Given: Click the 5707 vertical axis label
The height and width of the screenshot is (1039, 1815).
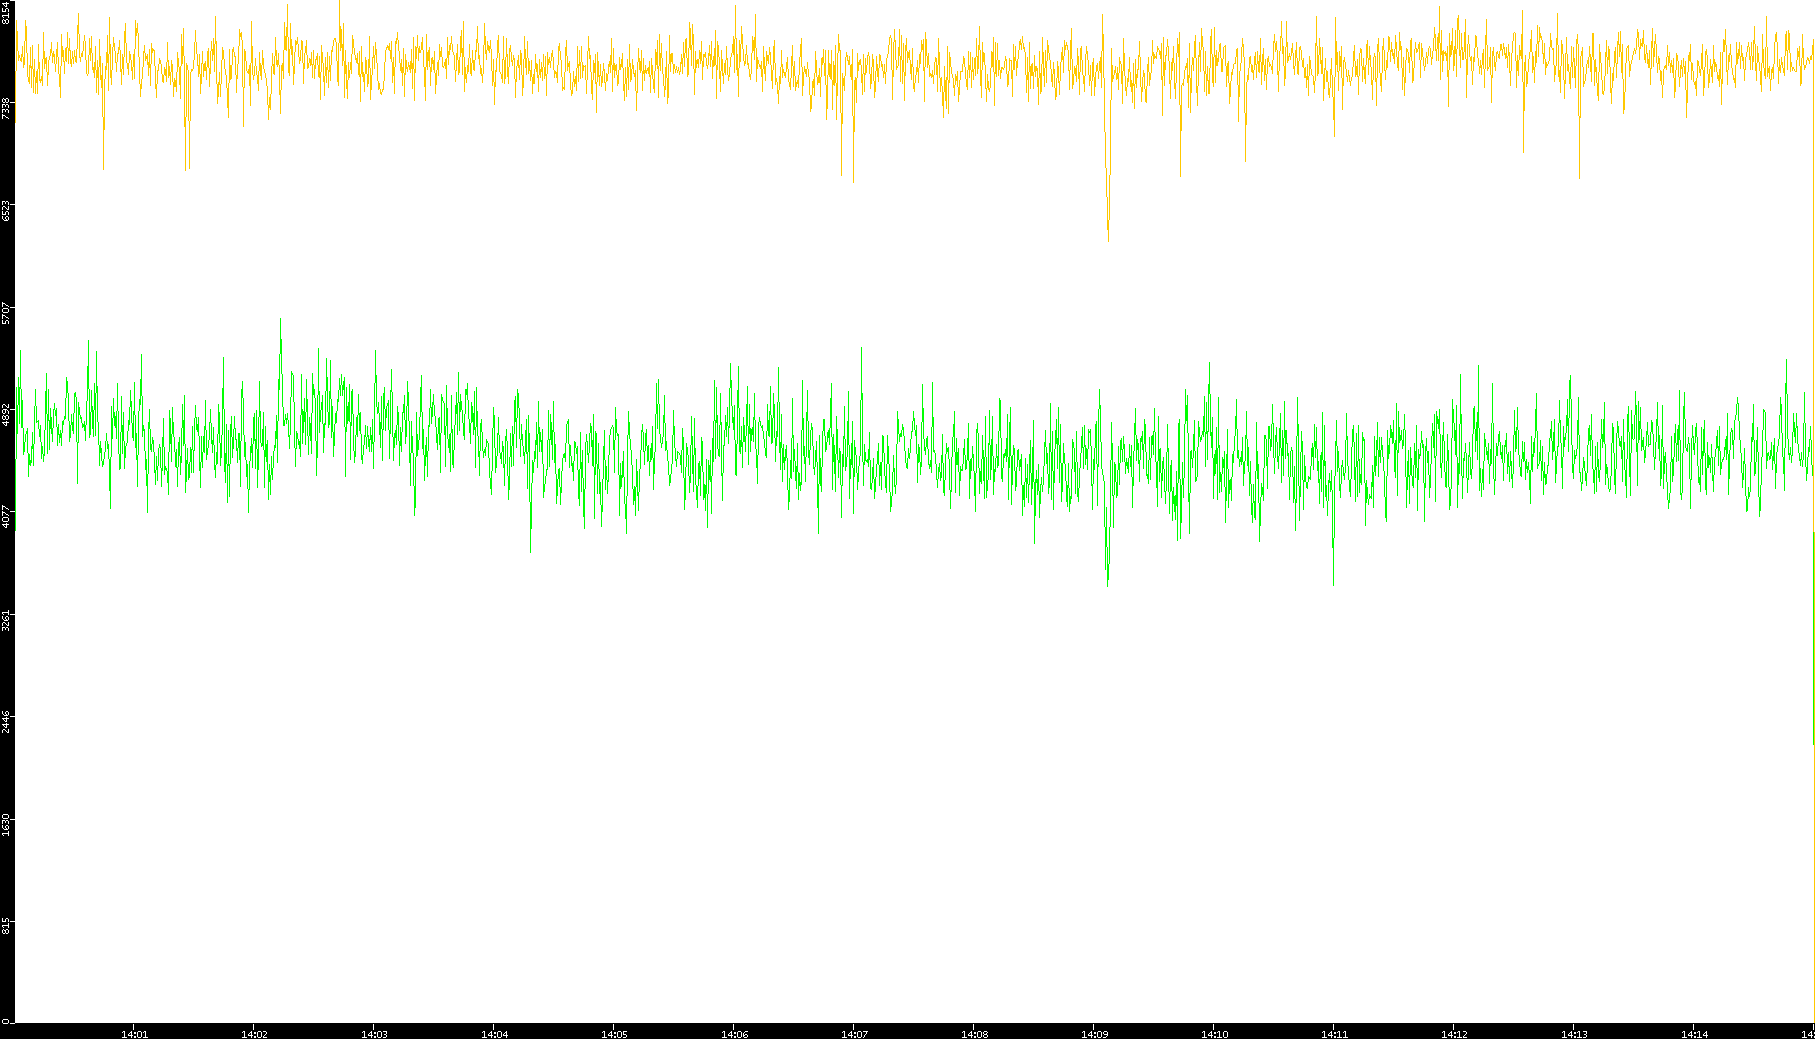Looking at the screenshot, I should tap(7, 312).
